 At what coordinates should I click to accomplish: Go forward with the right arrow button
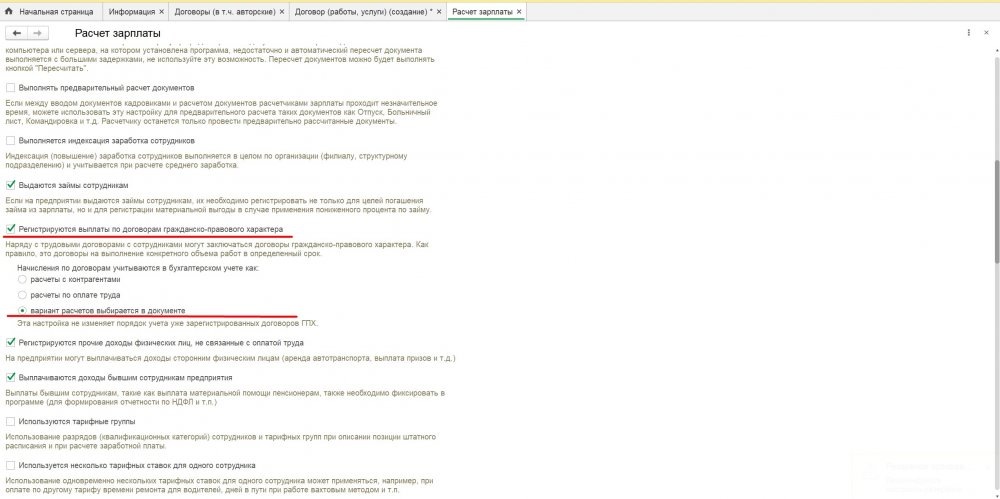pos(37,33)
